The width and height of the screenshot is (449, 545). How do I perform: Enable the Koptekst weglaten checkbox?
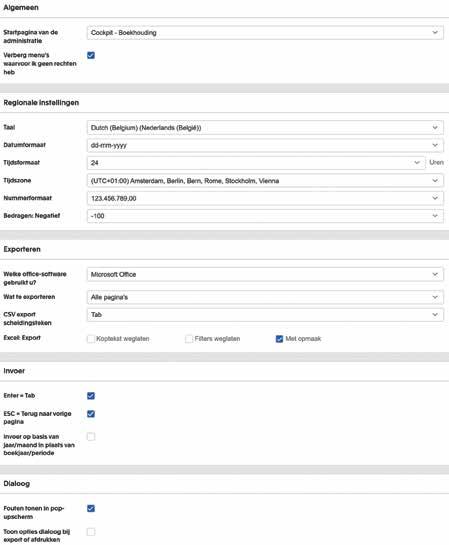point(91,339)
